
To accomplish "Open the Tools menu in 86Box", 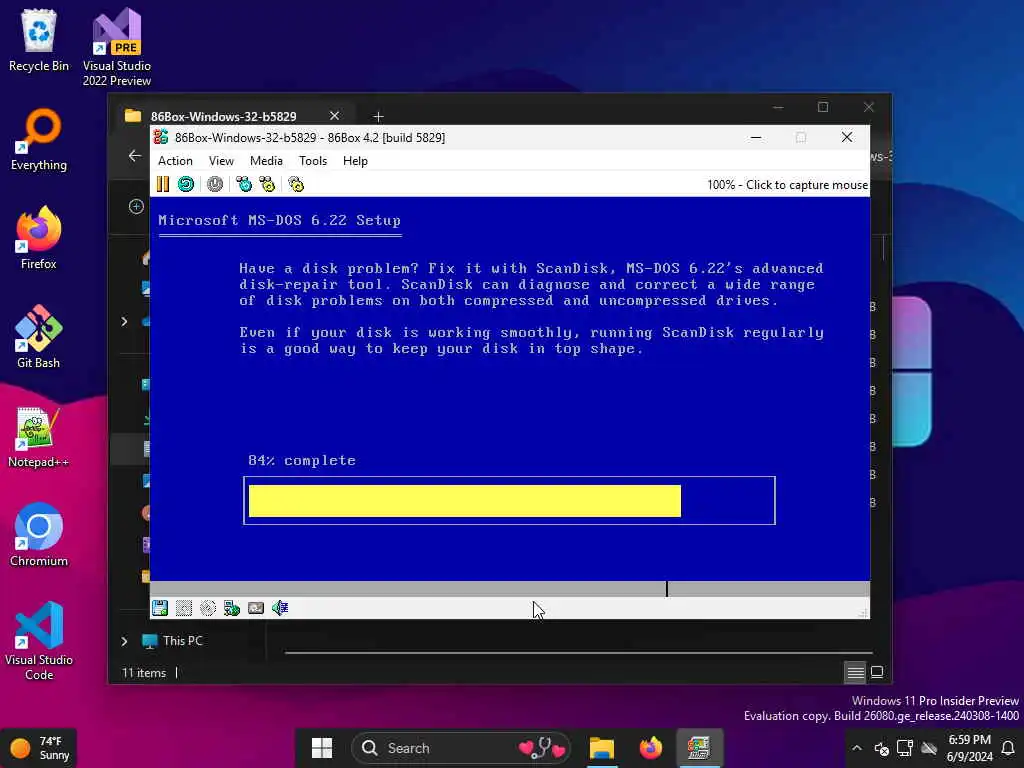I will click(x=313, y=161).
